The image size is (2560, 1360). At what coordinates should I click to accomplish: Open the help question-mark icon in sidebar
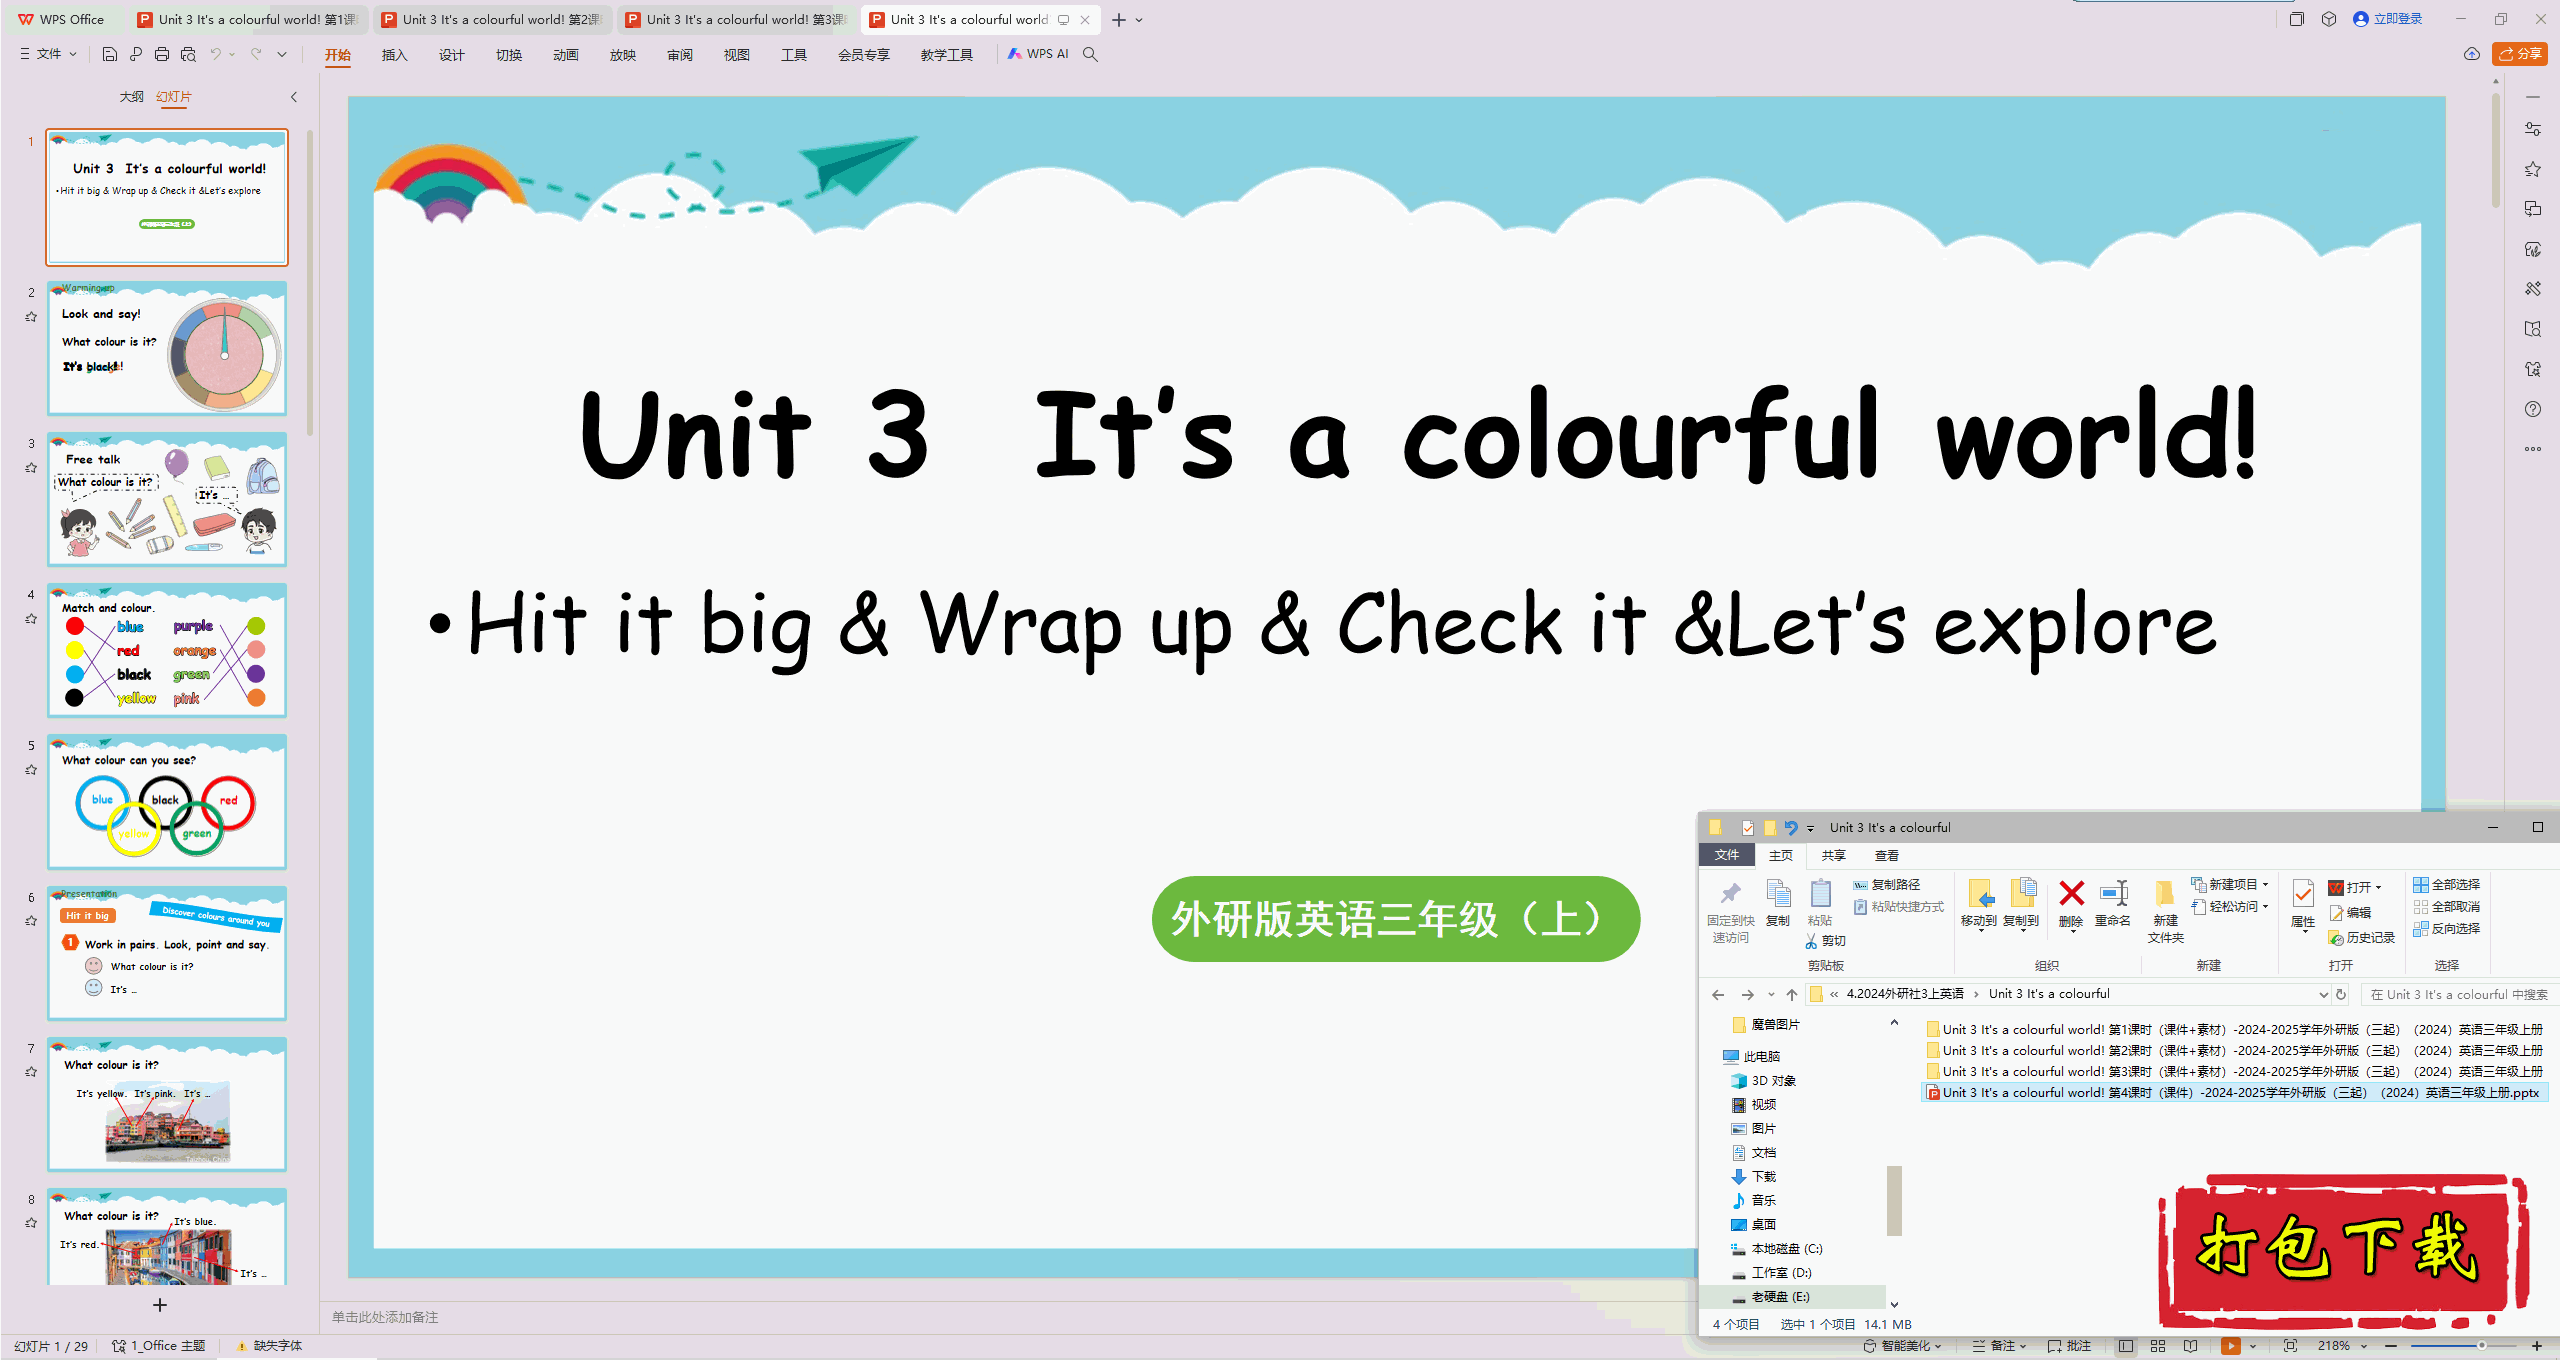[2533, 409]
